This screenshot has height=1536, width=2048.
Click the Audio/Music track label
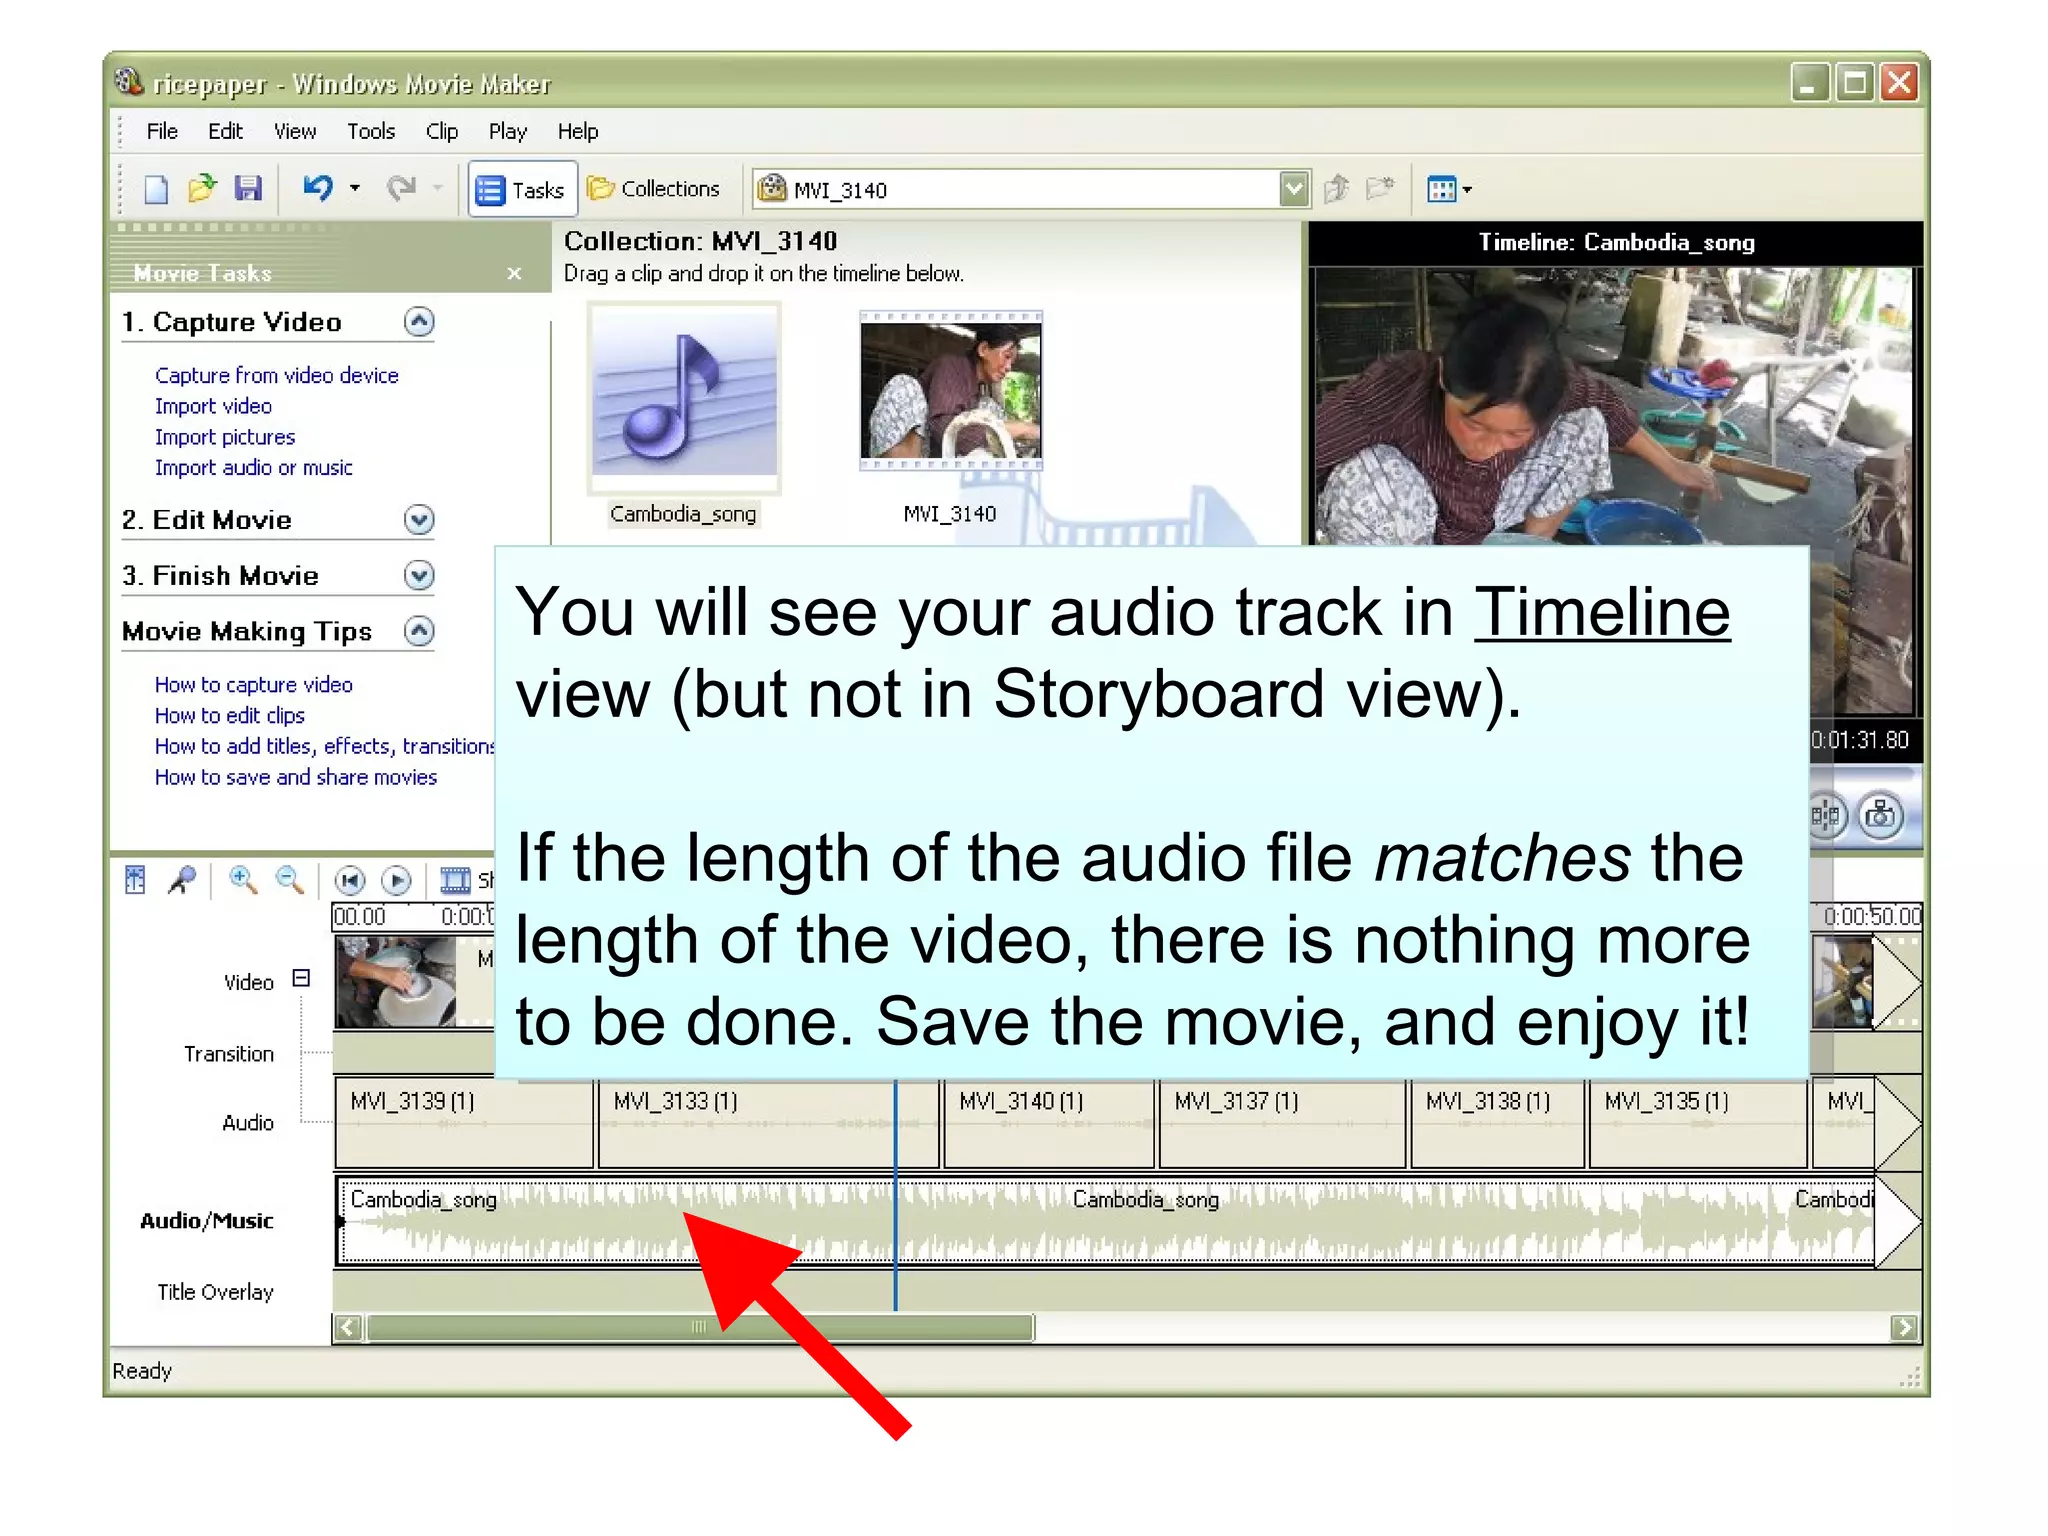pos(207,1221)
